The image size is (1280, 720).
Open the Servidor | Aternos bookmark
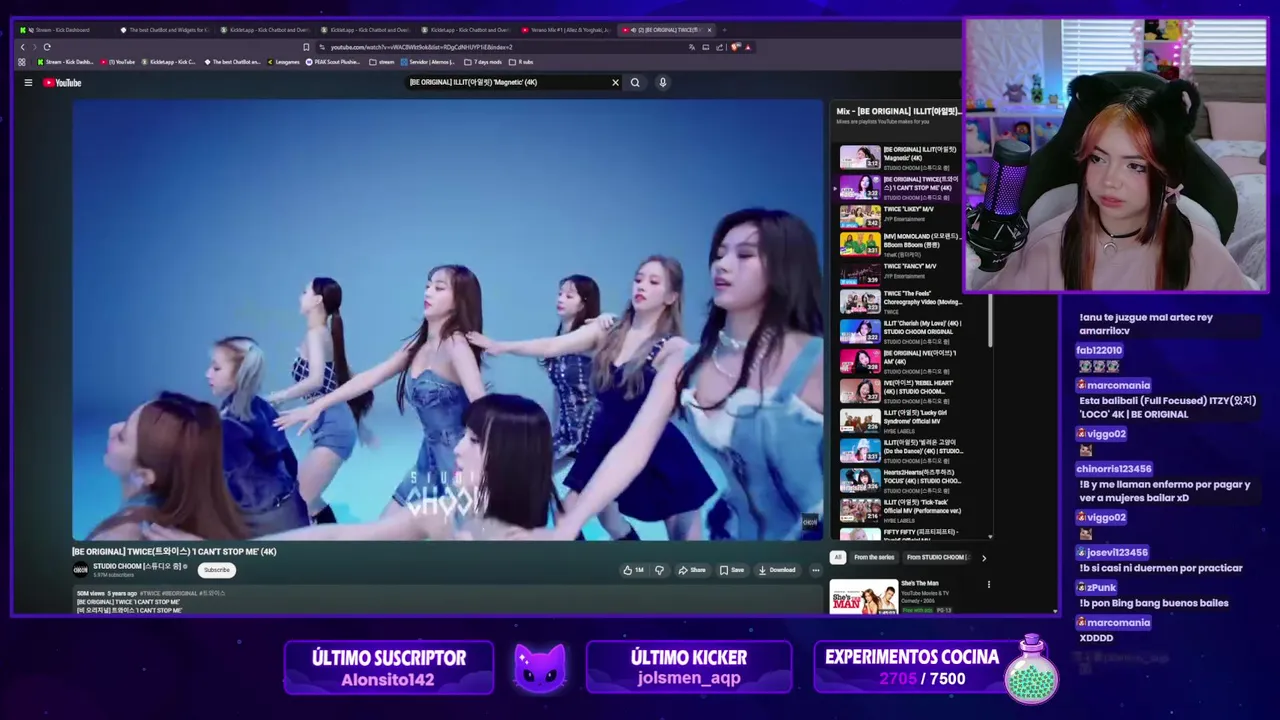click(x=429, y=62)
